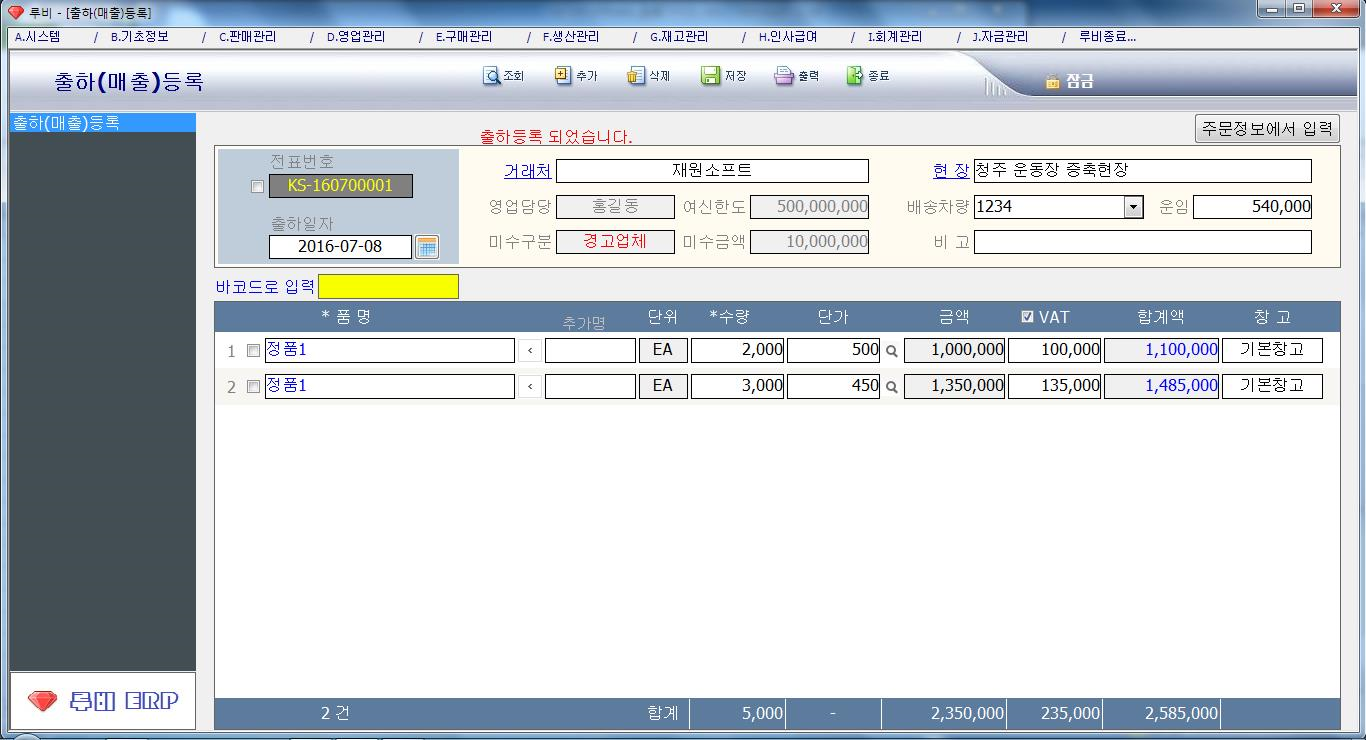Open the C.판매관리 menu

point(247,37)
